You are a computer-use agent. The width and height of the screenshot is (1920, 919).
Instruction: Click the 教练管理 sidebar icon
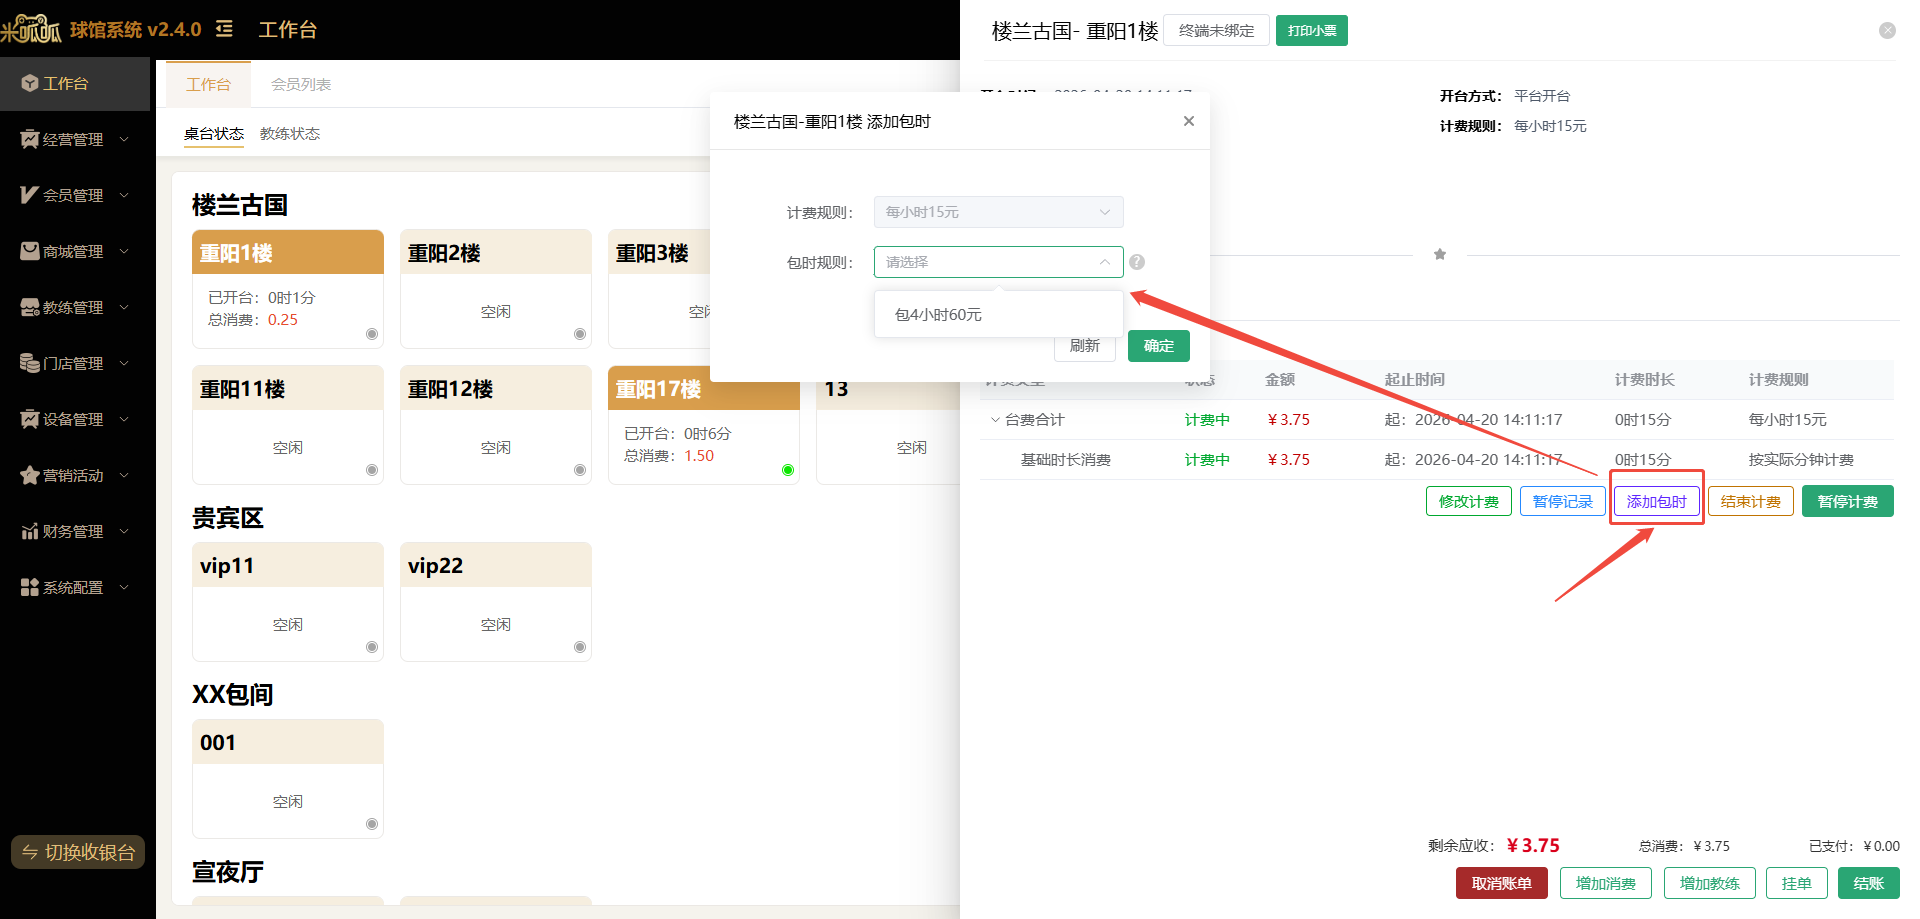point(30,307)
